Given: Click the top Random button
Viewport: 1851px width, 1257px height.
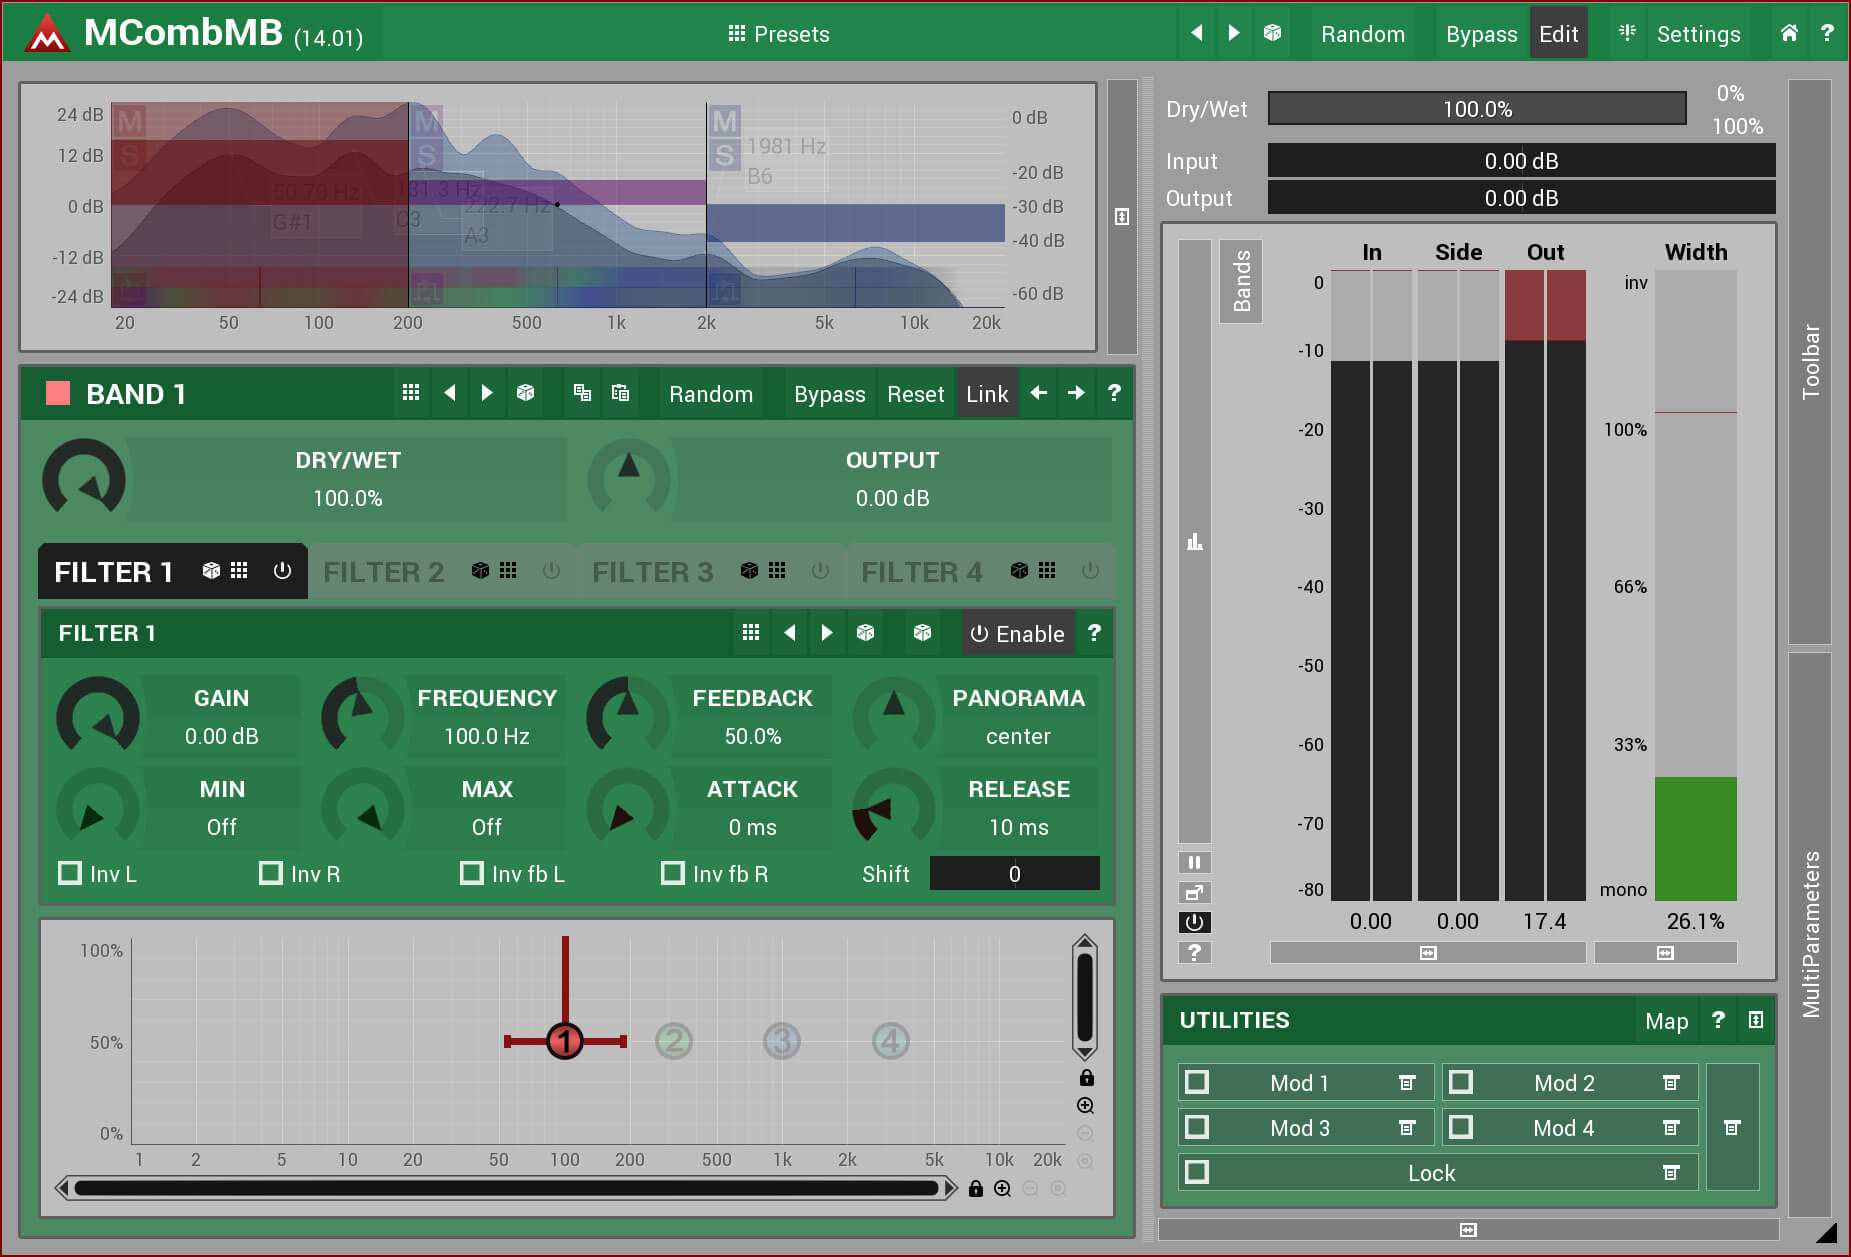Looking at the screenshot, I should [x=1362, y=34].
